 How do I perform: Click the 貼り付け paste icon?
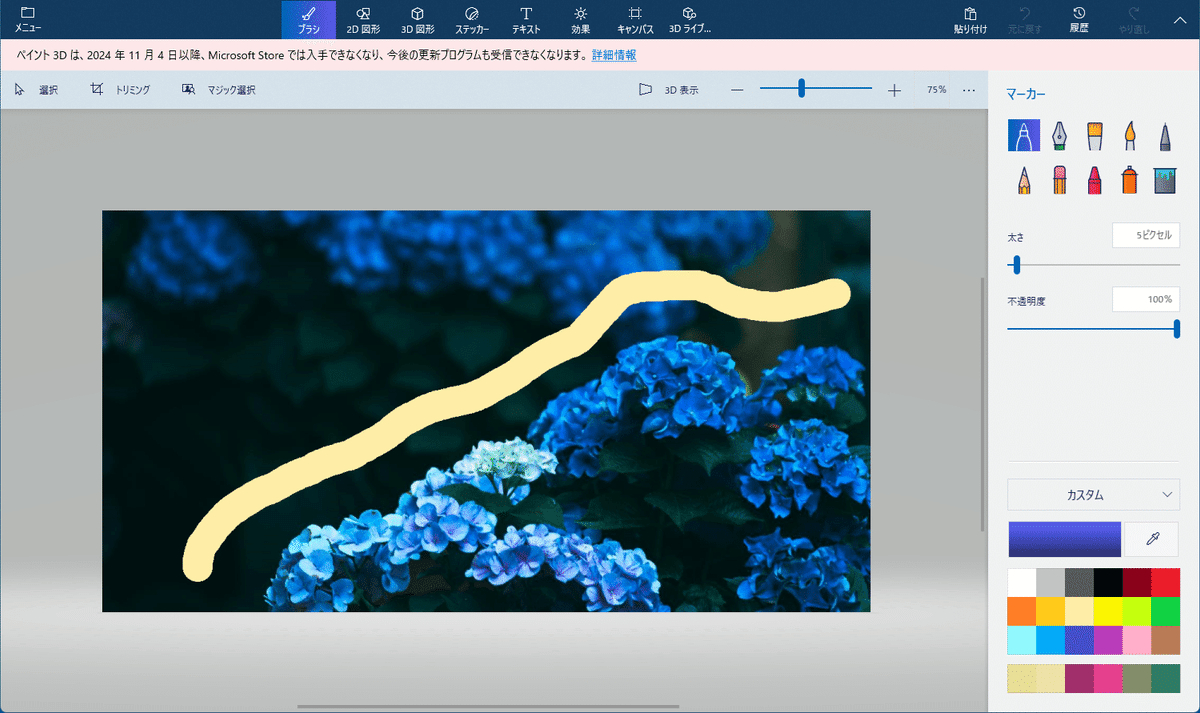click(970, 19)
